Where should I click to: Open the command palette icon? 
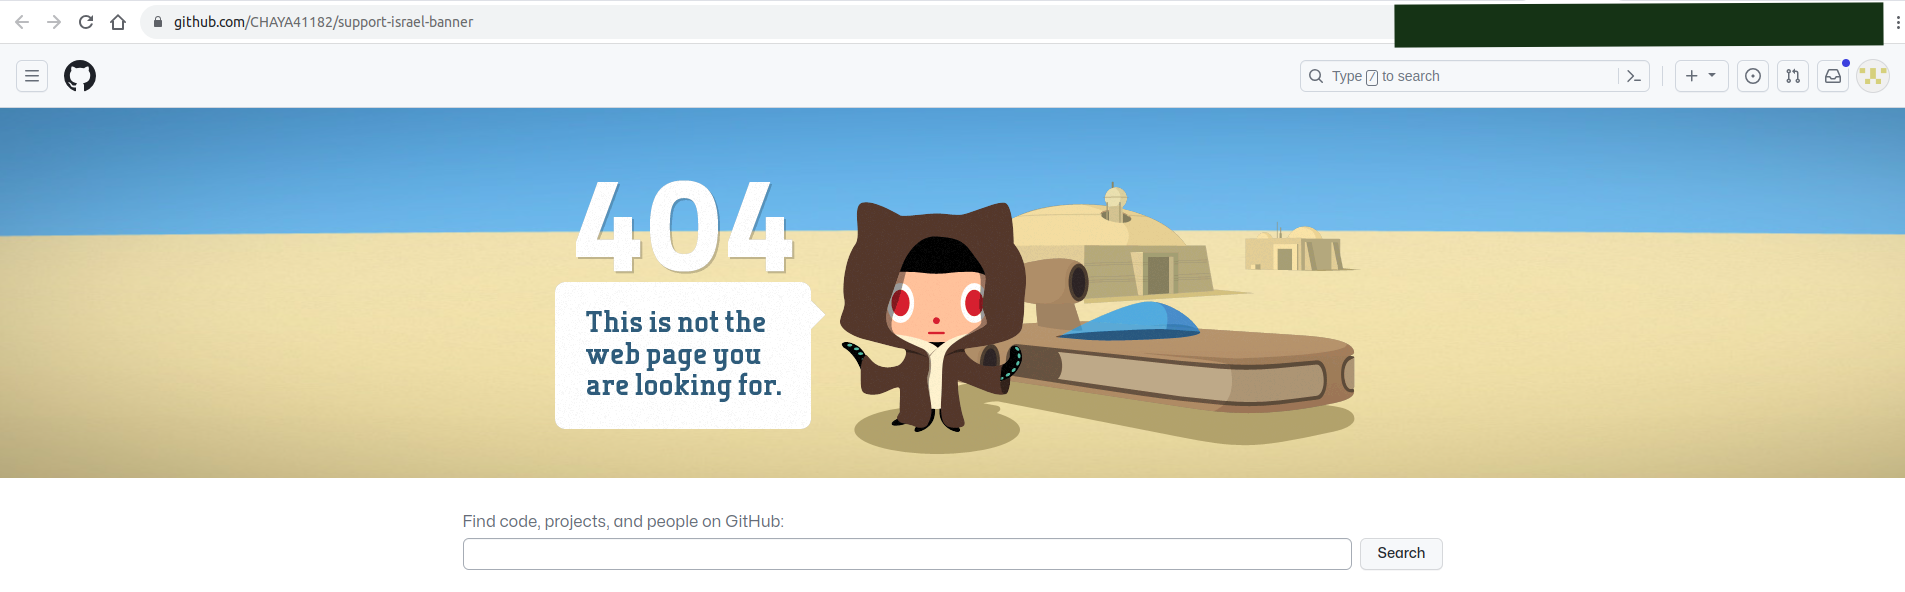point(1634,76)
